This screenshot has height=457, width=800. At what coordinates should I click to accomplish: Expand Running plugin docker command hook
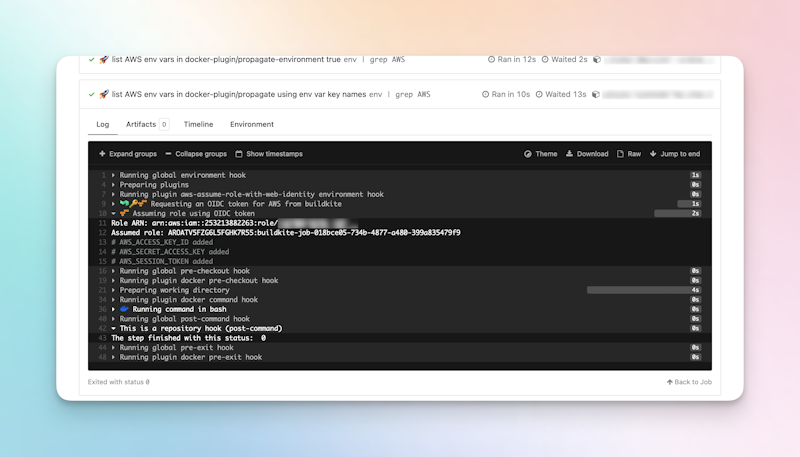[113, 299]
